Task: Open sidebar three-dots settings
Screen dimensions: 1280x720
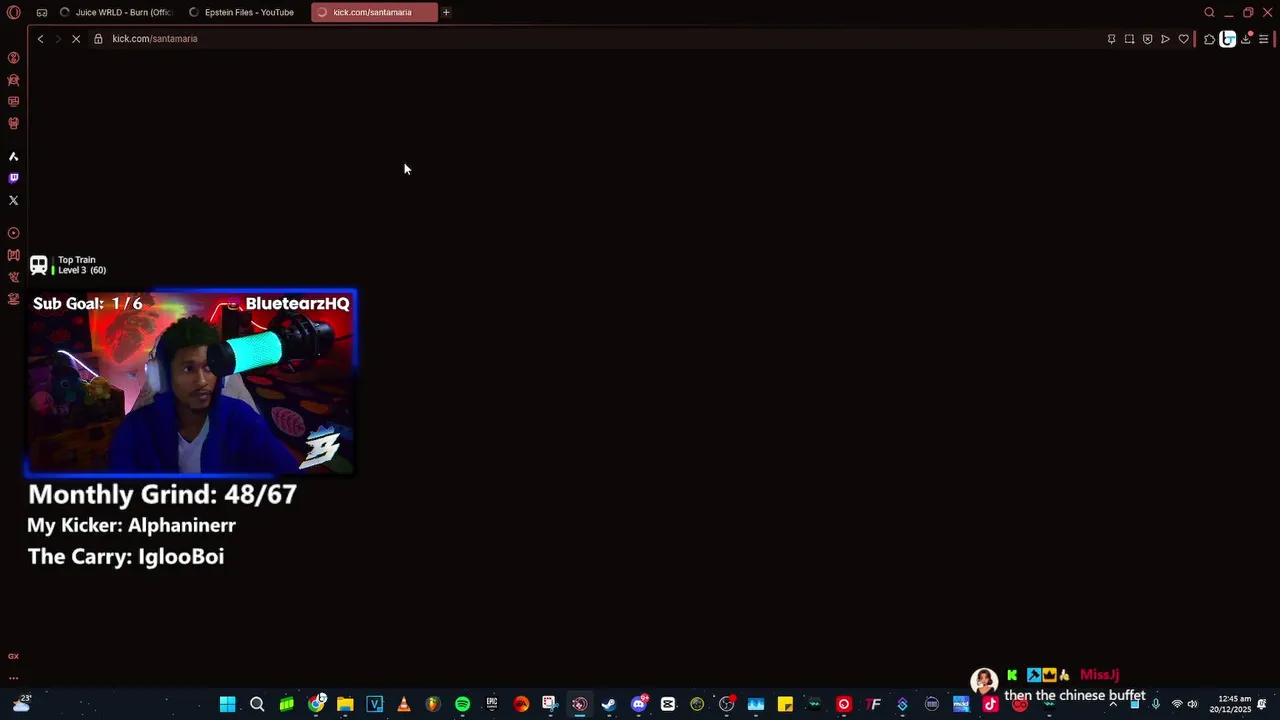Action: pos(14,677)
